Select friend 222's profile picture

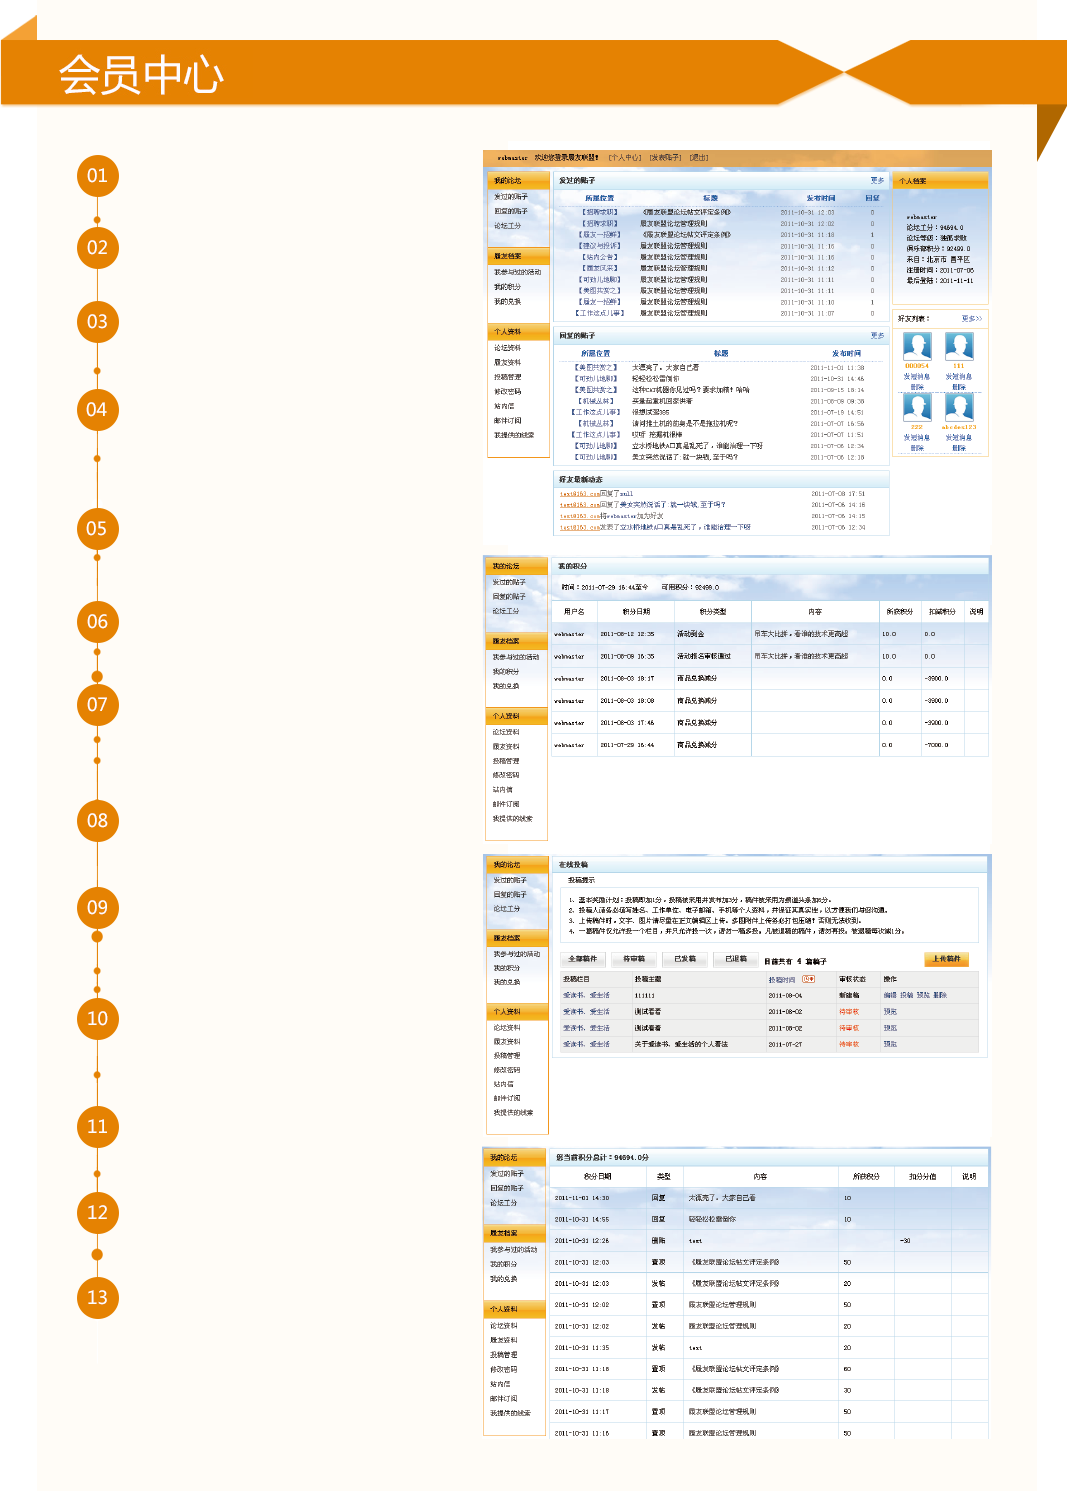(x=917, y=407)
